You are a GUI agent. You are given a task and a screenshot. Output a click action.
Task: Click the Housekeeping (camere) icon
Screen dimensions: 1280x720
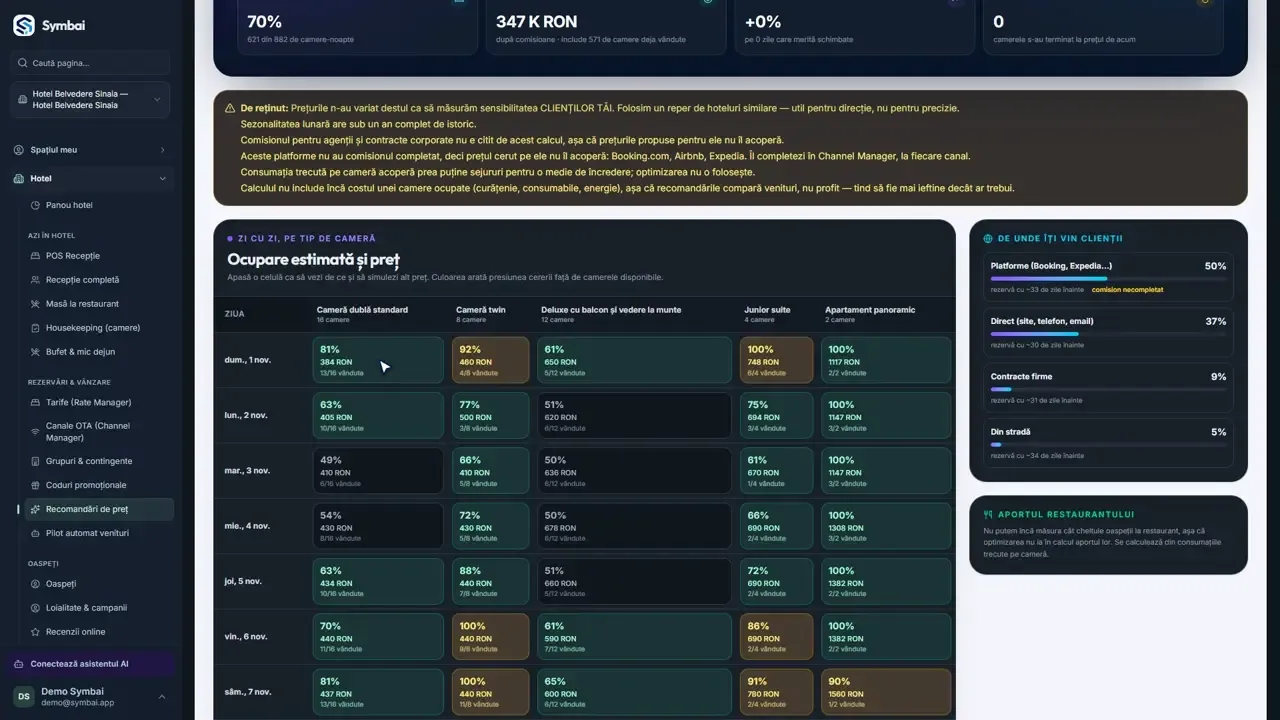[x=36, y=328]
